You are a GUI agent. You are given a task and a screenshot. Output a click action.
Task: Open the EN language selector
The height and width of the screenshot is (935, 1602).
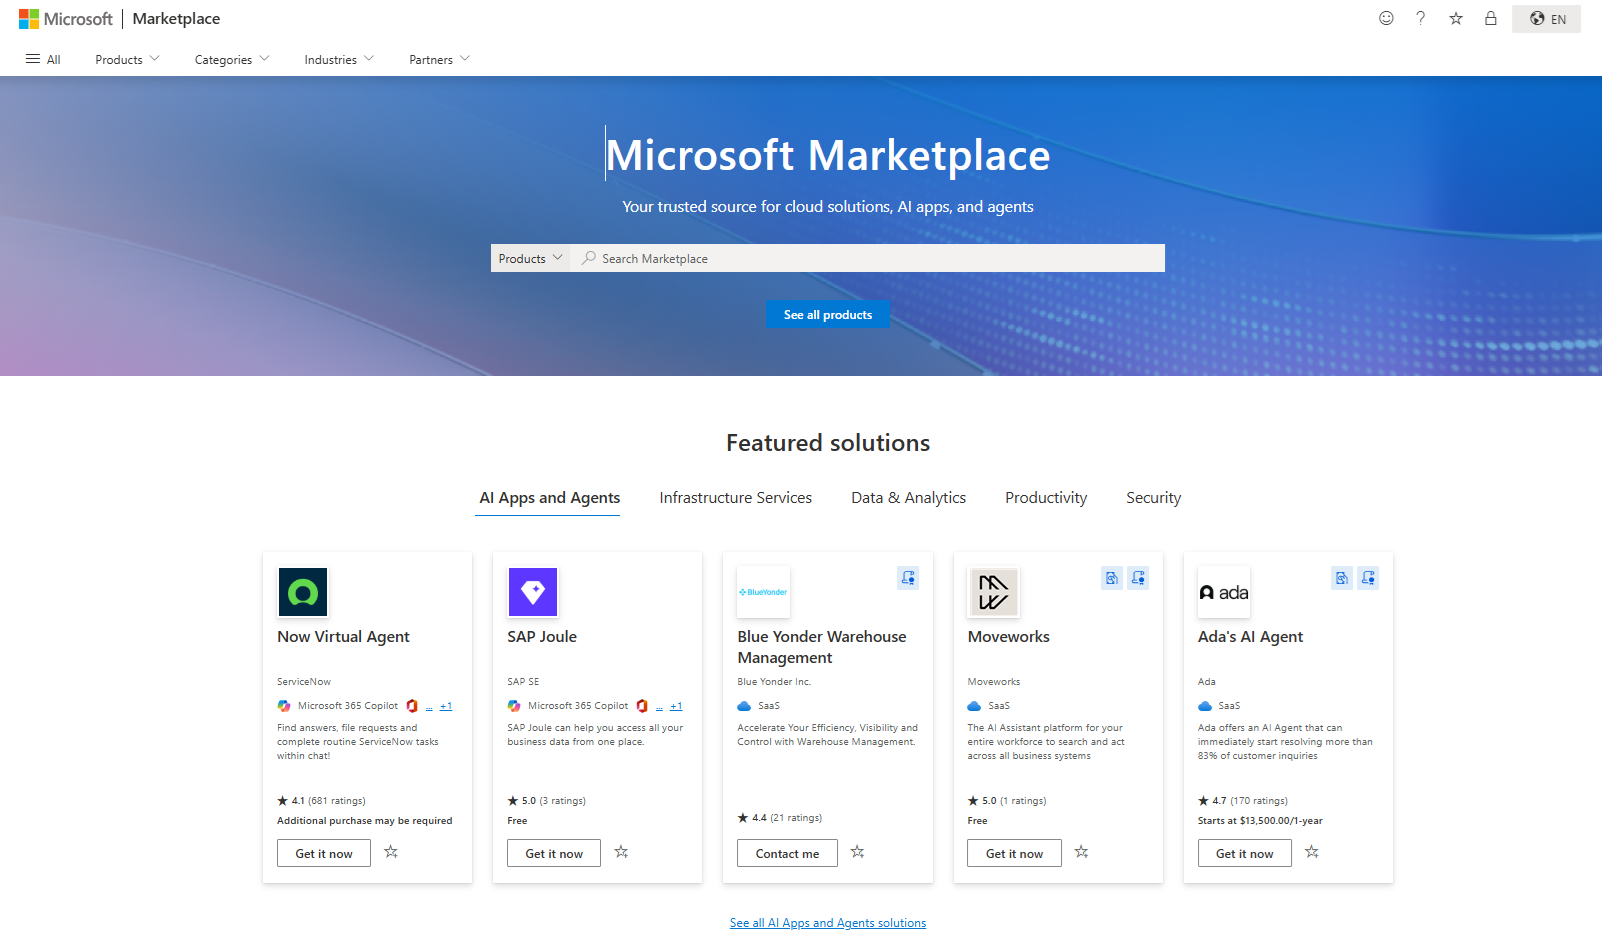(x=1547, y=19)
